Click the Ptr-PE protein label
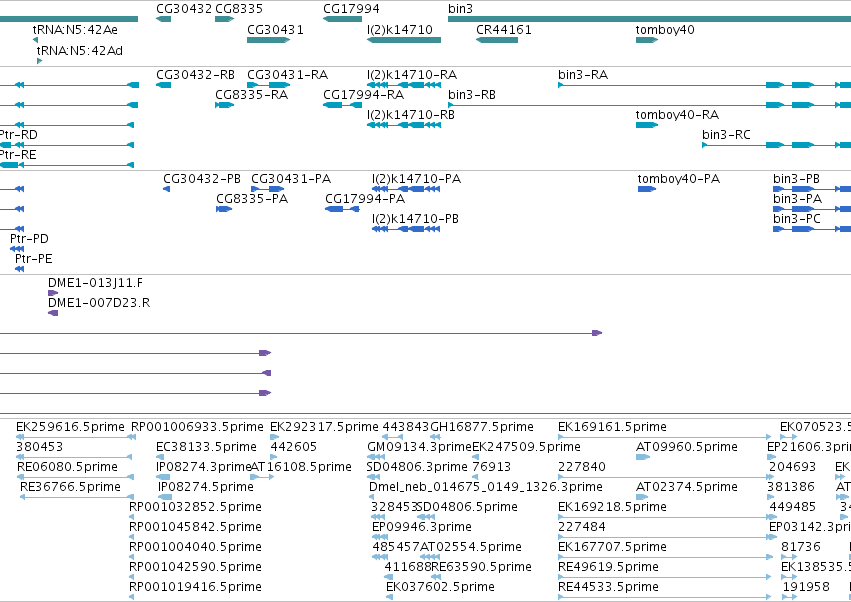This screenshot has height=602, width=851. tap(34, 259)
